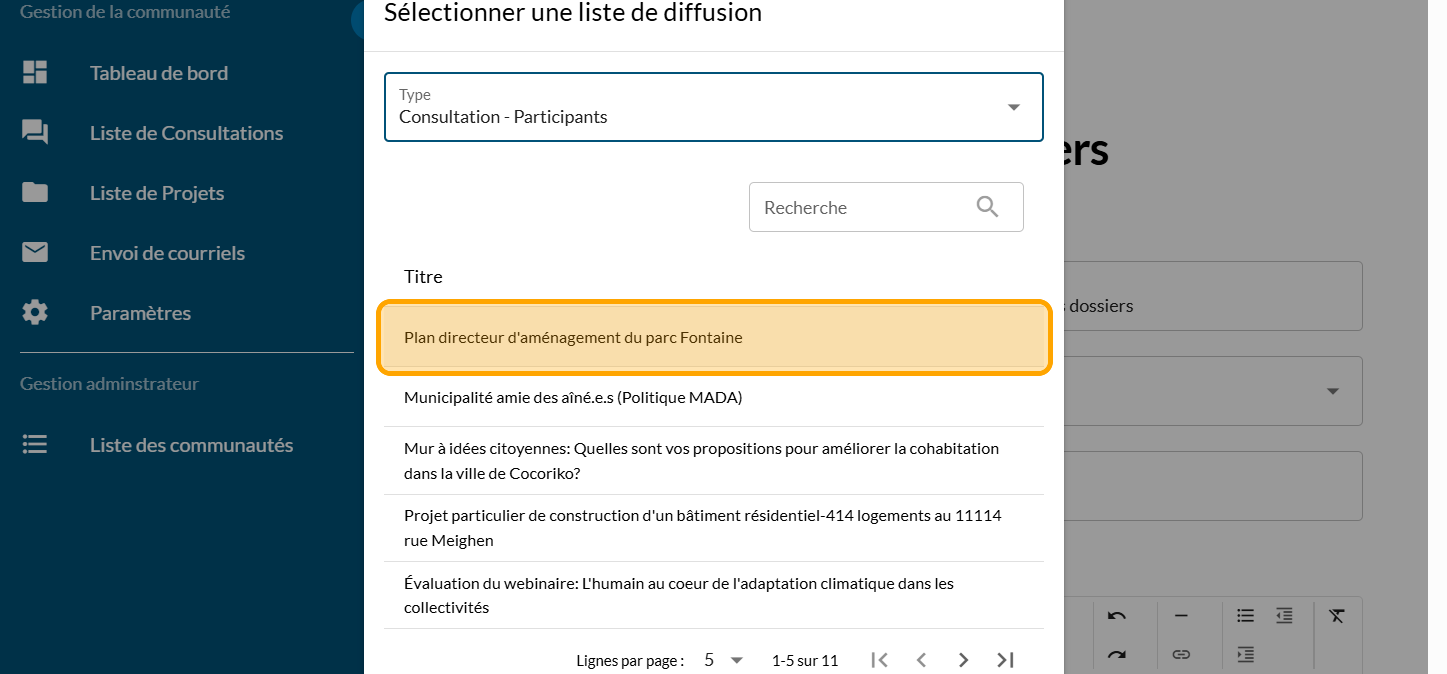Decrease indent with the outdent icon

1284,616
